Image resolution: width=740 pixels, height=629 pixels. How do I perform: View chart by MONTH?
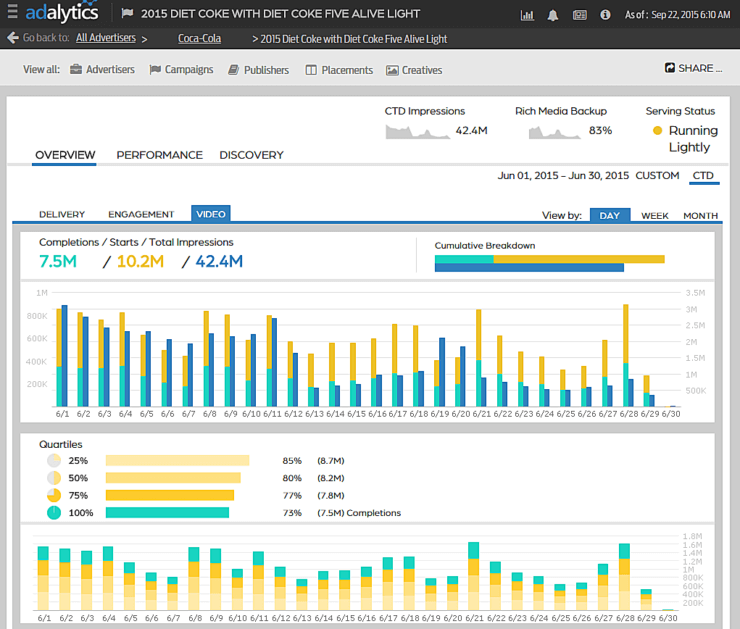pyautogui.click(x=701, y=216)
